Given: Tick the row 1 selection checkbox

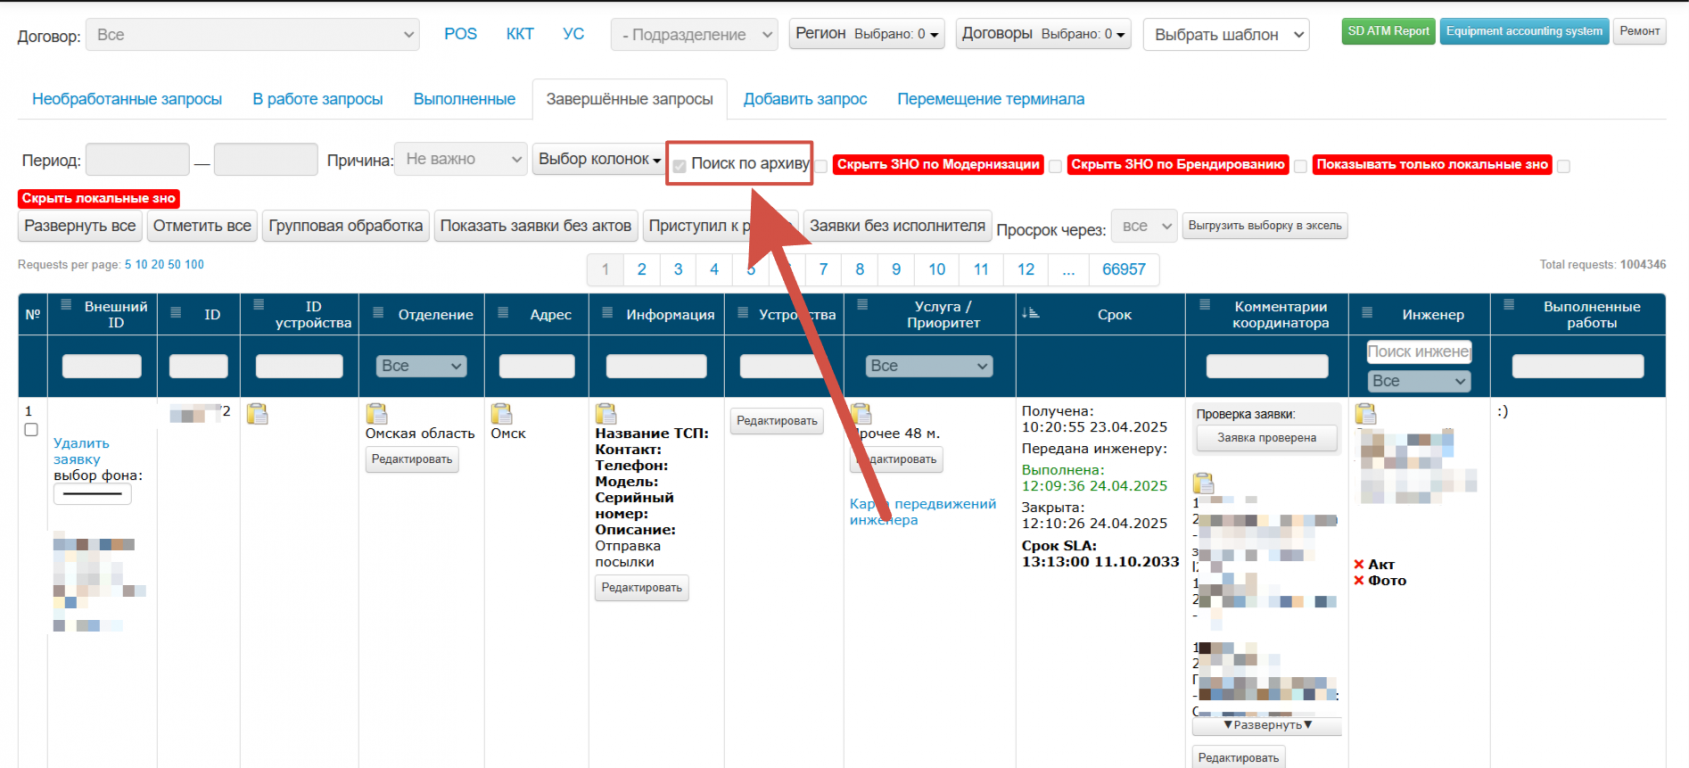Looking at the screenshot, I should pos(31,430).
